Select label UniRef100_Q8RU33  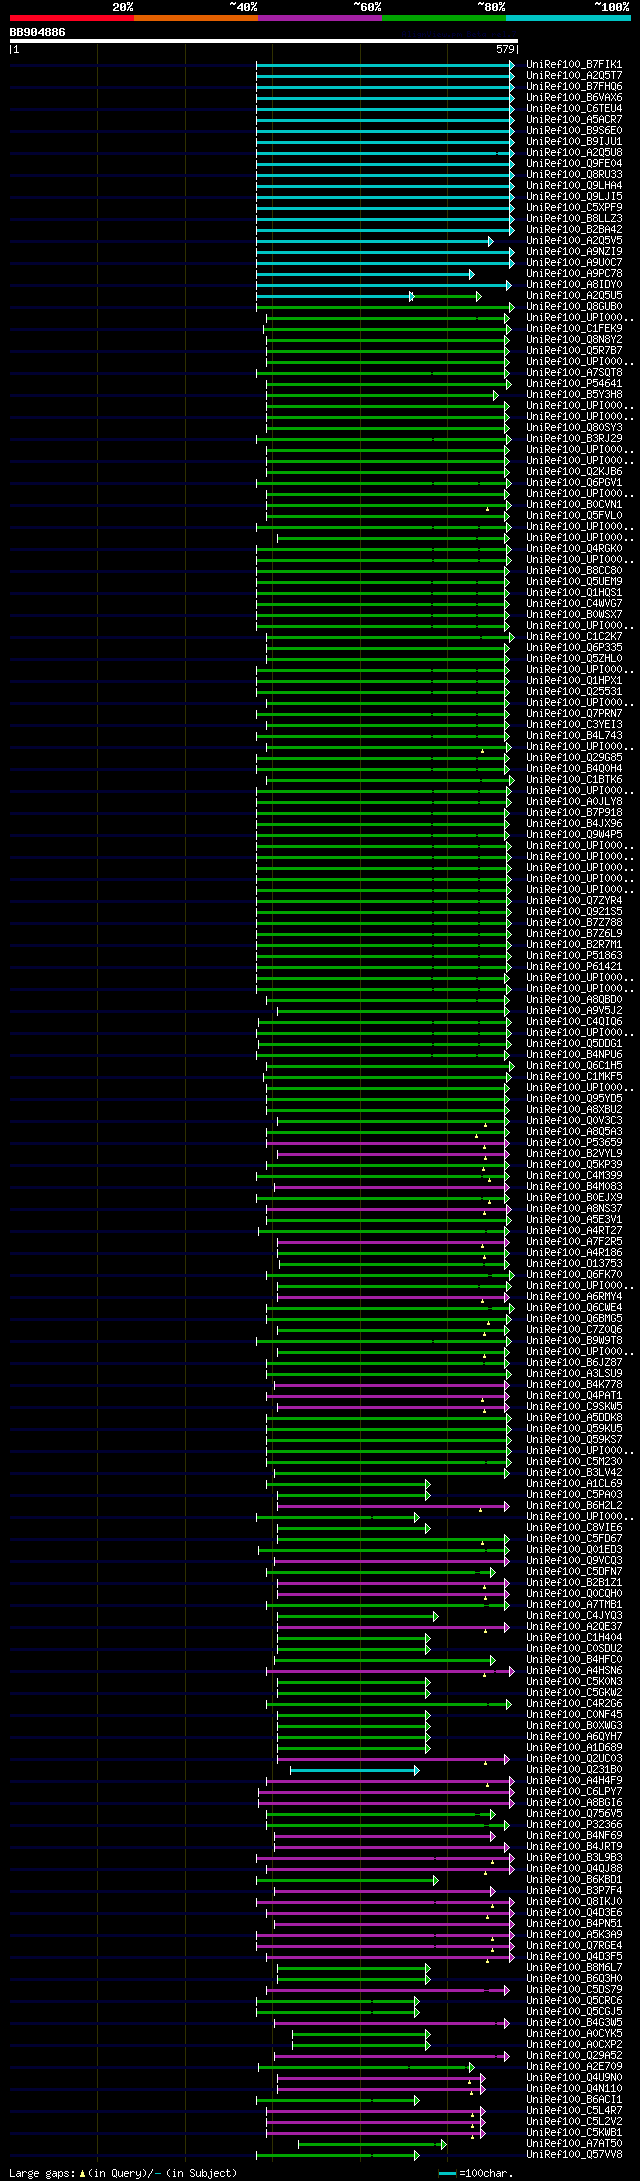574,174
